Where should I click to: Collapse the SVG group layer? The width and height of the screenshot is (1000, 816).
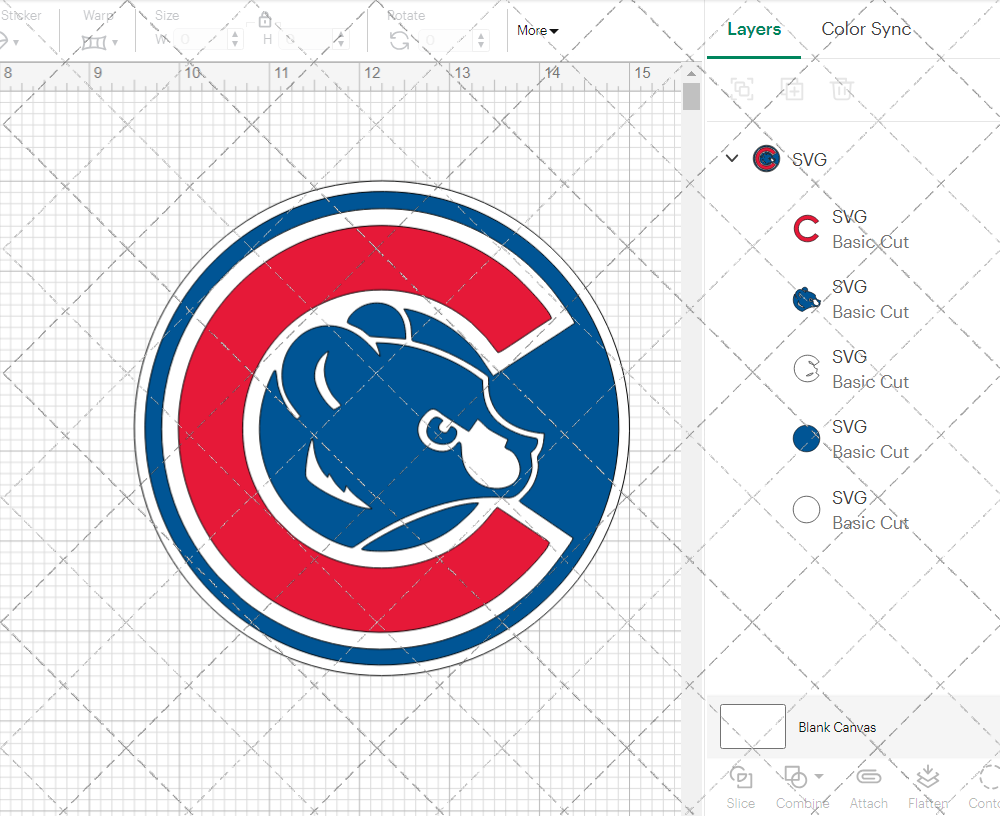732,158
